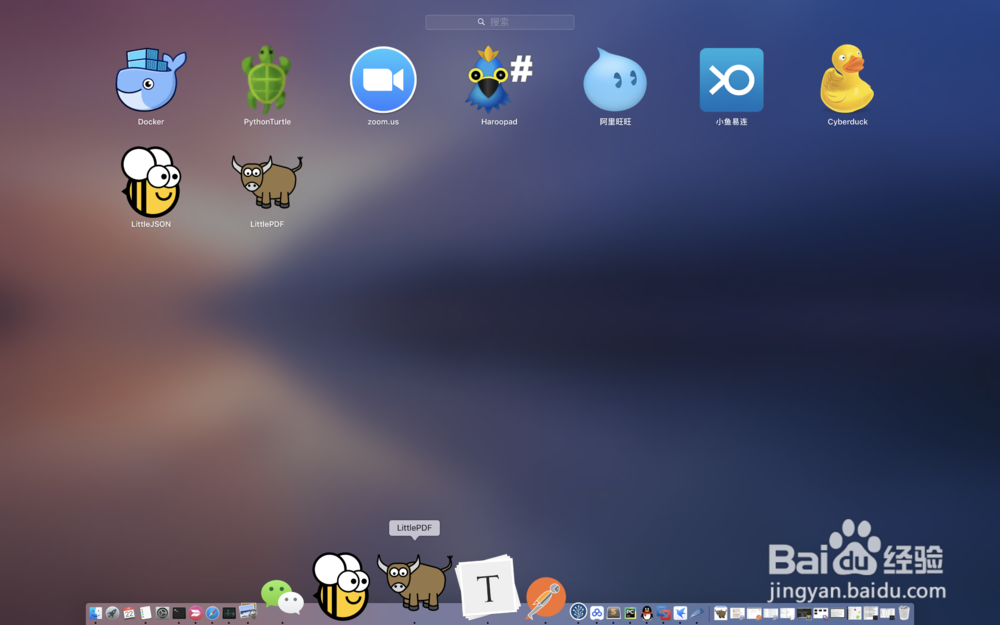Open Terminal from the Dock
Screen dimensions: 1000x625
coord(179,613)
